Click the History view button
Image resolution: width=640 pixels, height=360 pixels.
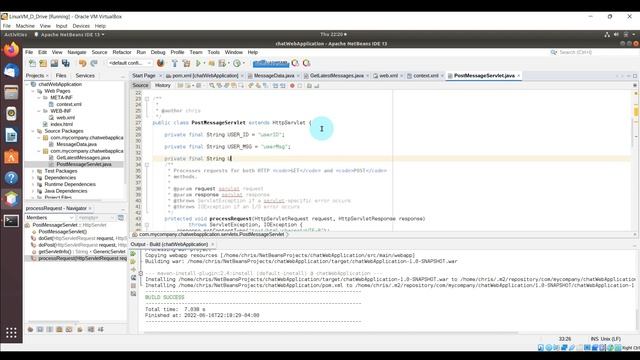coord(162,85)
